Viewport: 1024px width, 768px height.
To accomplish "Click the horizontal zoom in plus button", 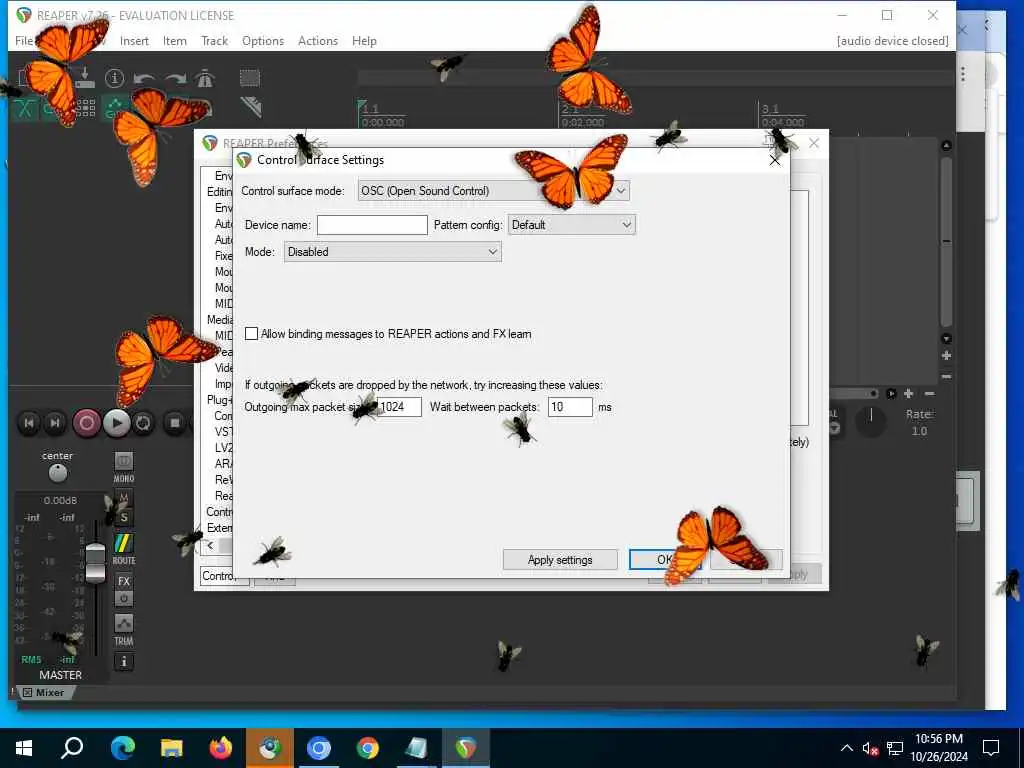I will [908, 393].
